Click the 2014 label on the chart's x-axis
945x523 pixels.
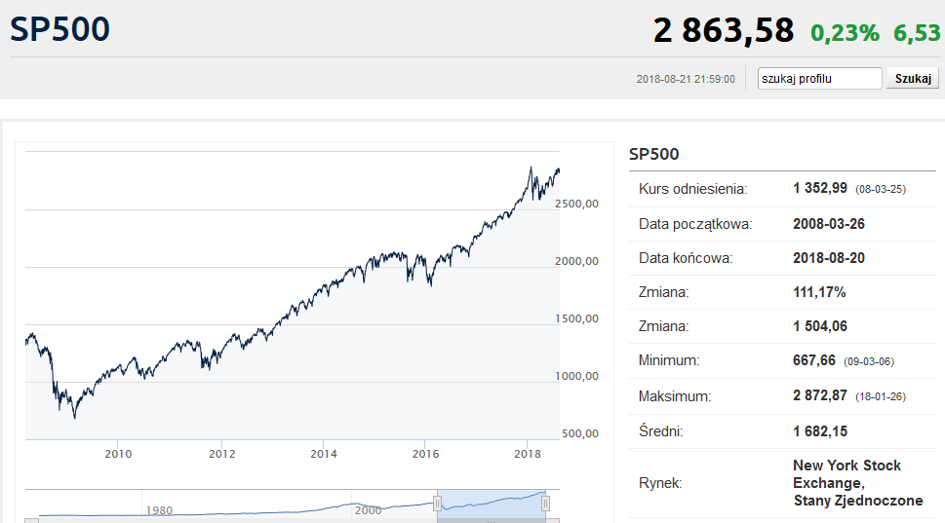coord(324,454)
